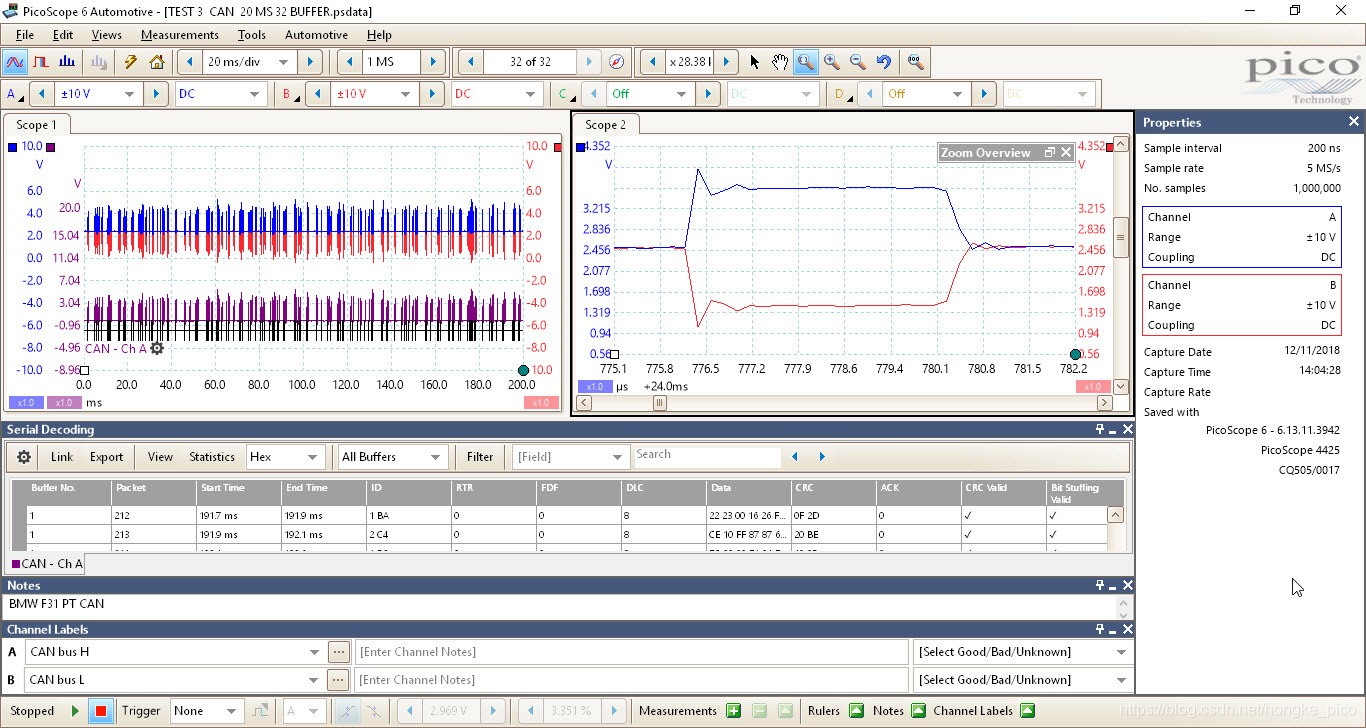This screenshot has height=728, width=1366.
Task: Open the All Buffers dropdown
Action: click(435, 457)
